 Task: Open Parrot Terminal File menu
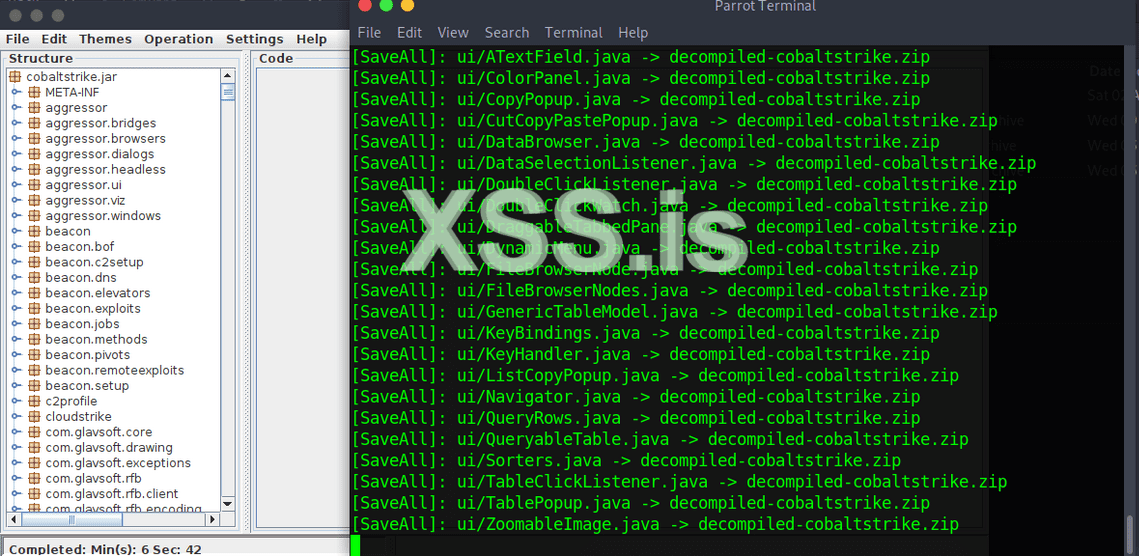[369, 33]
